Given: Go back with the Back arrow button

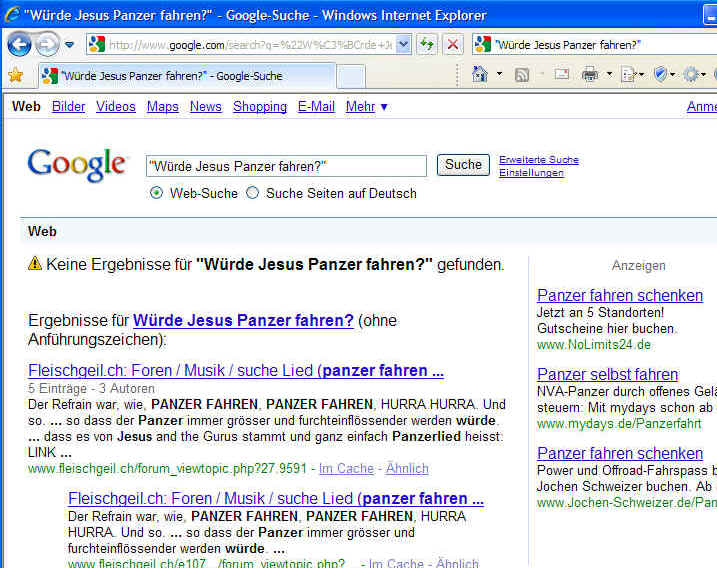Looking at the screenshot, I should click(19, 44).
